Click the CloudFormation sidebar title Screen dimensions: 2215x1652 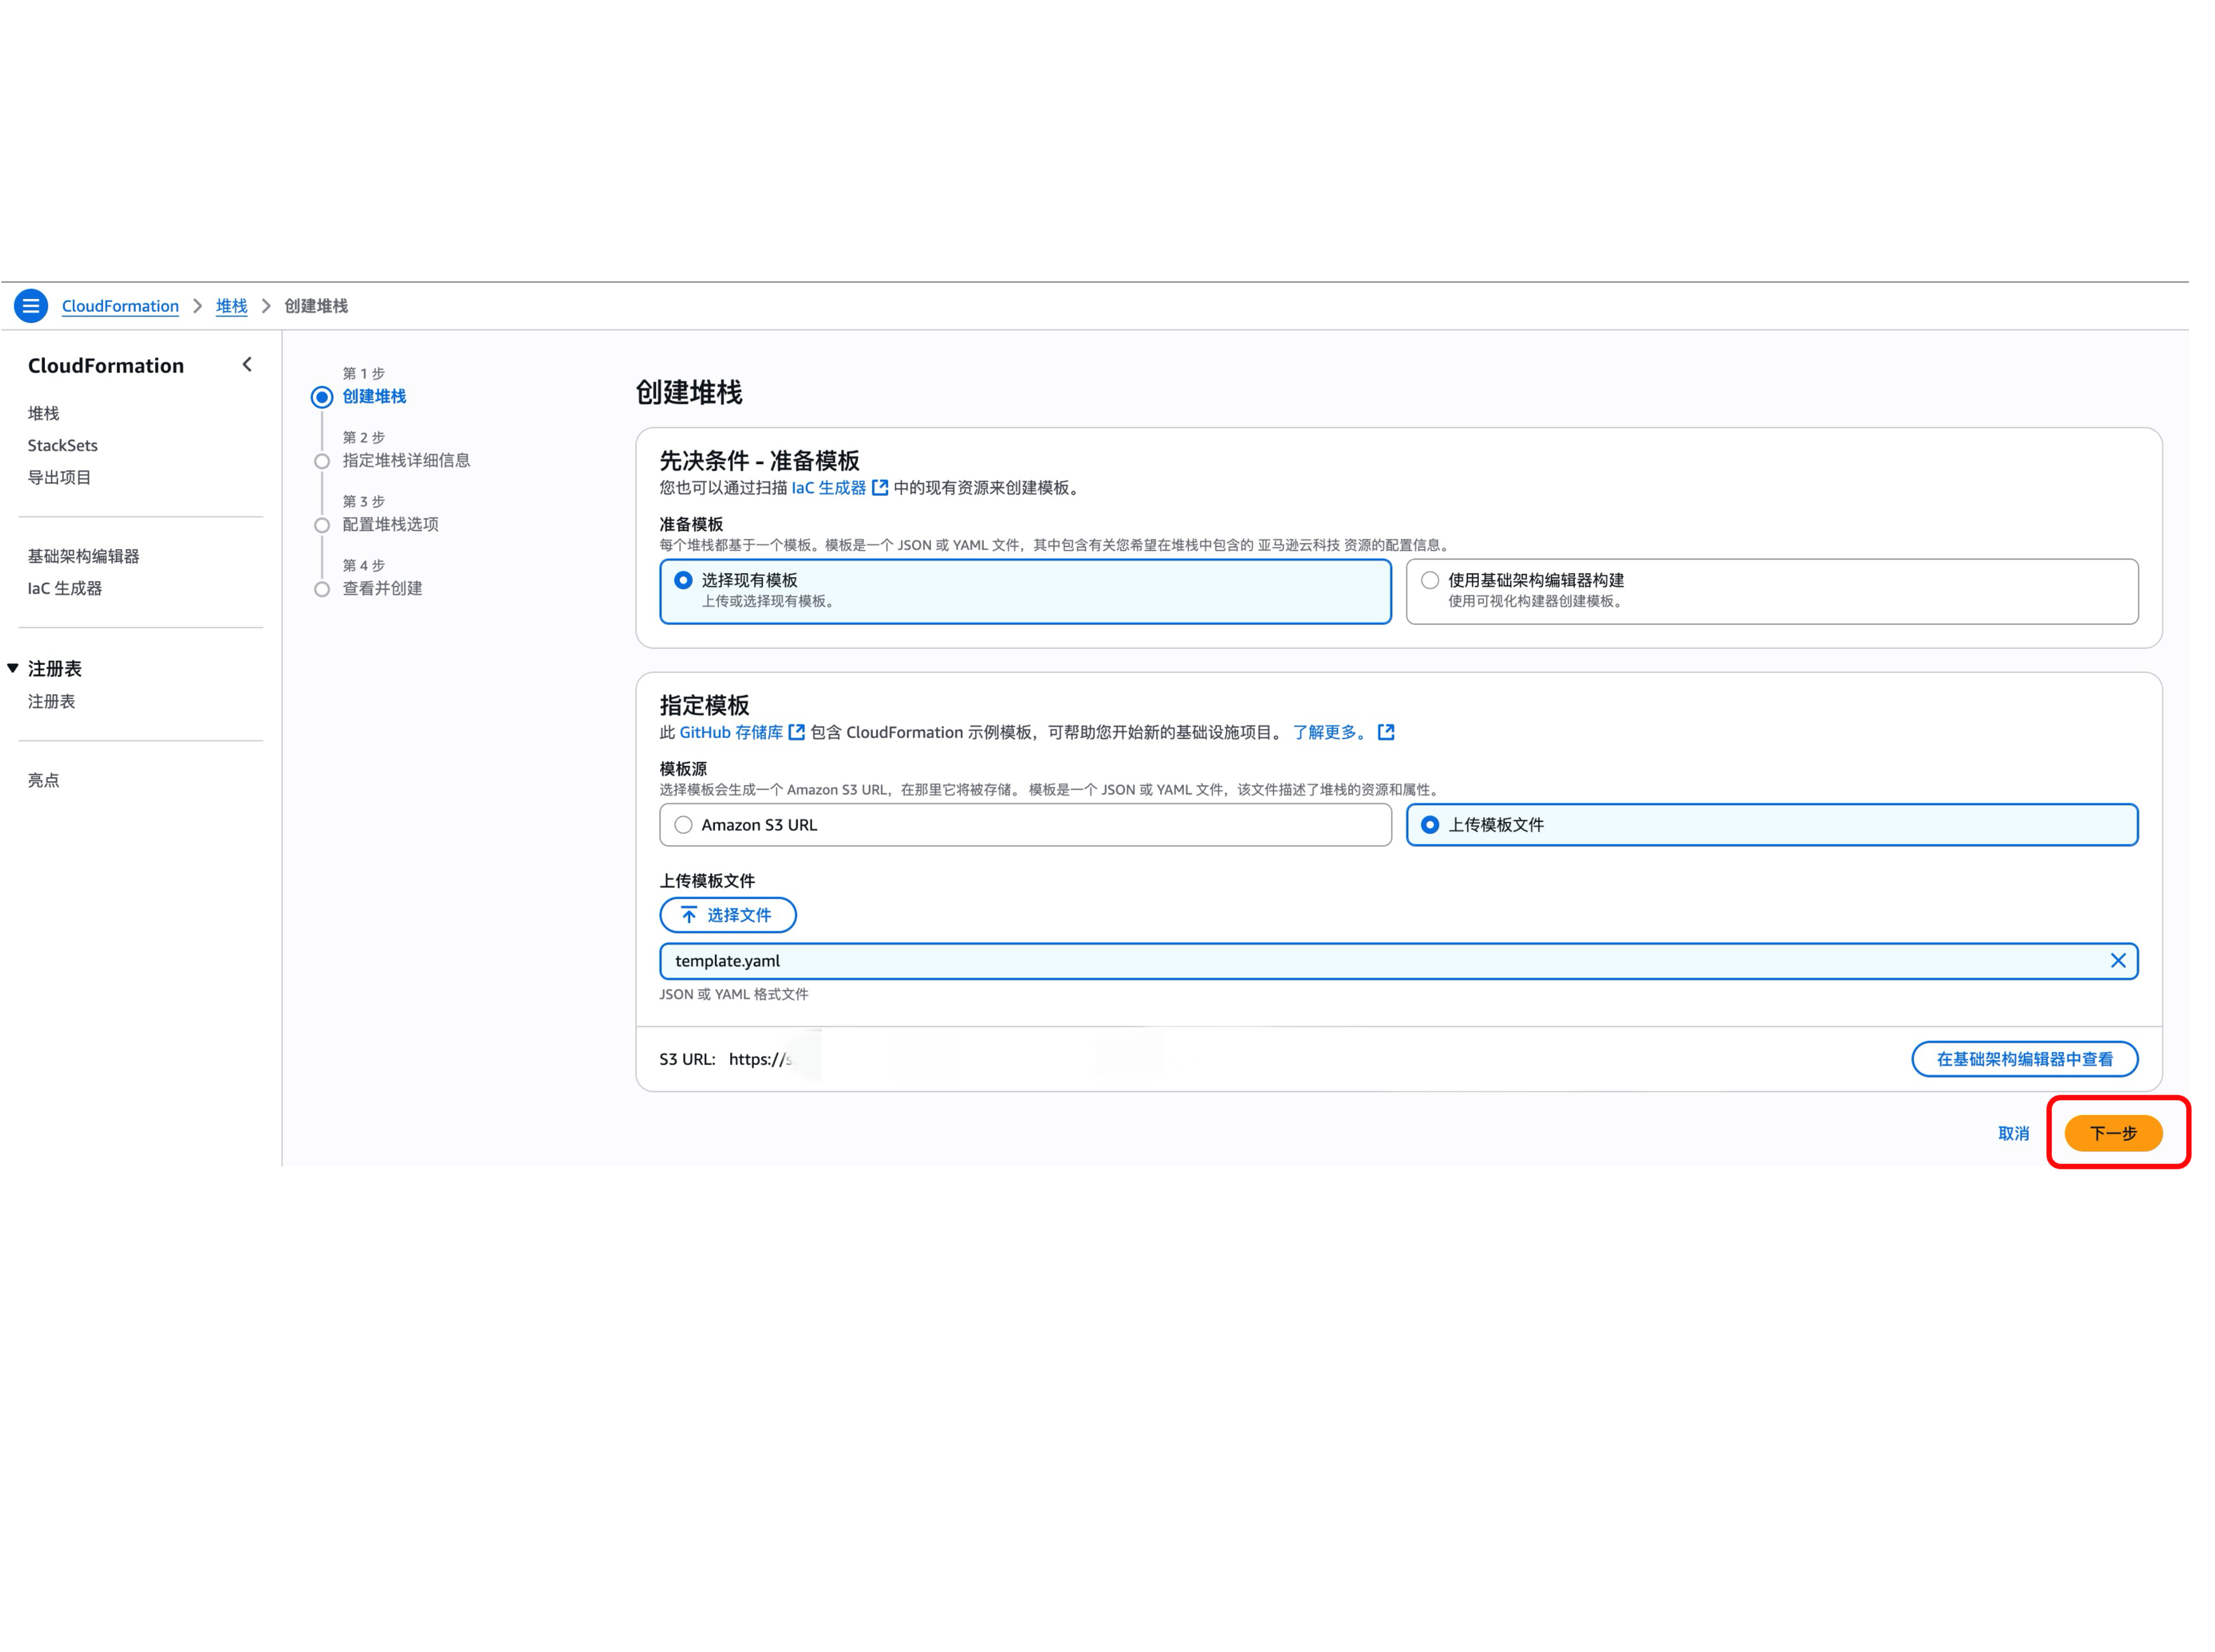pos(106,366)
